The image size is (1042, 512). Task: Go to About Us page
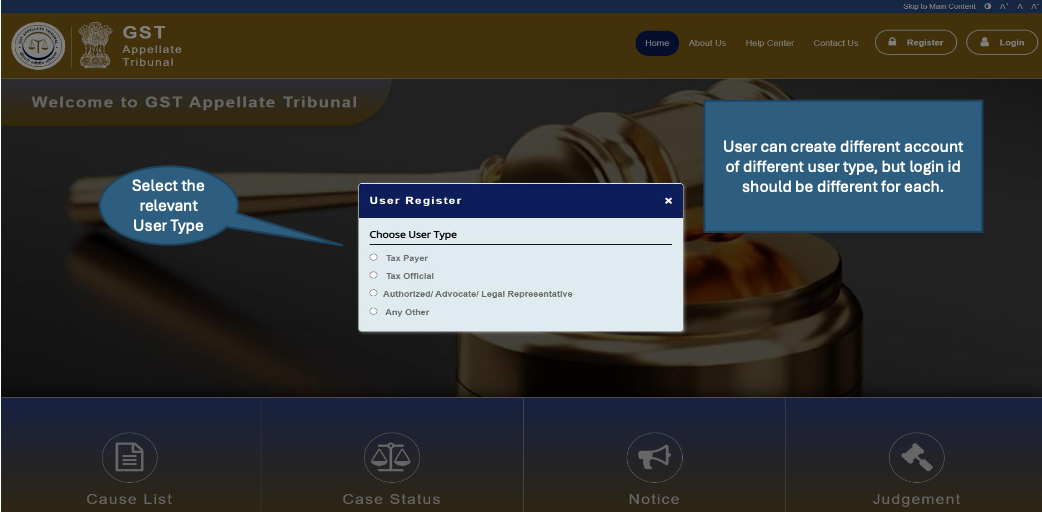tap(707, 43)
